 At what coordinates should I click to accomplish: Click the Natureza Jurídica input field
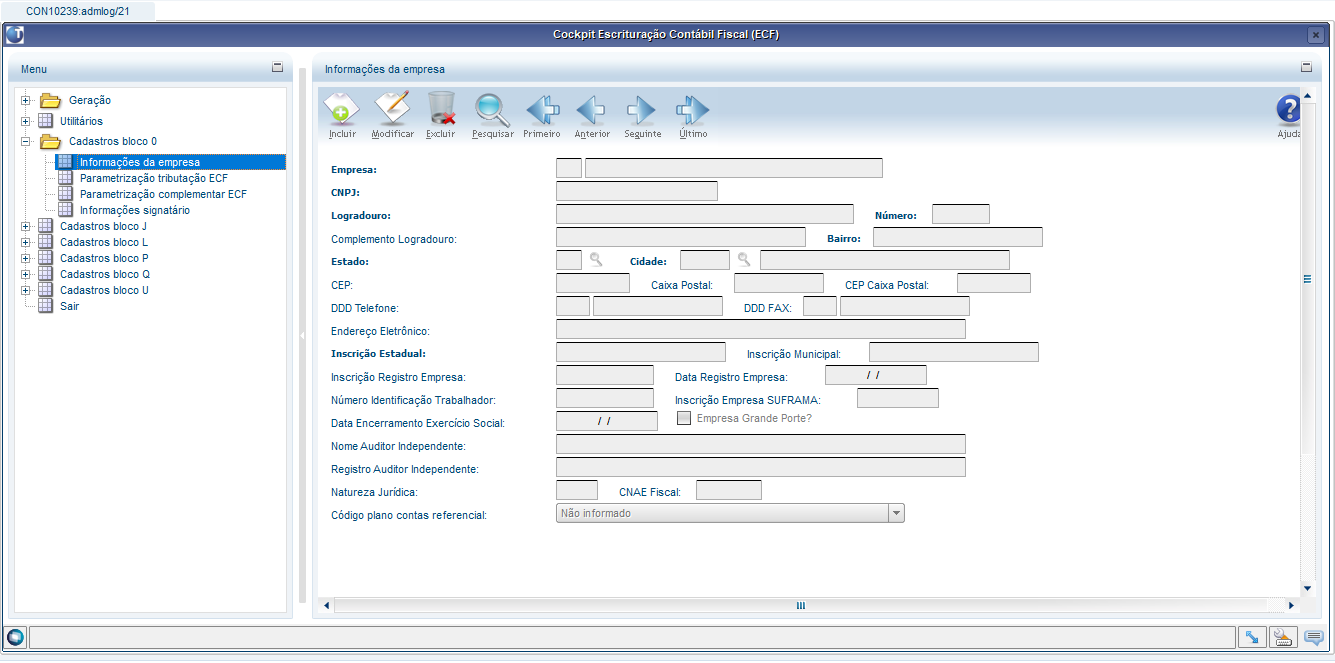(576, 490)
